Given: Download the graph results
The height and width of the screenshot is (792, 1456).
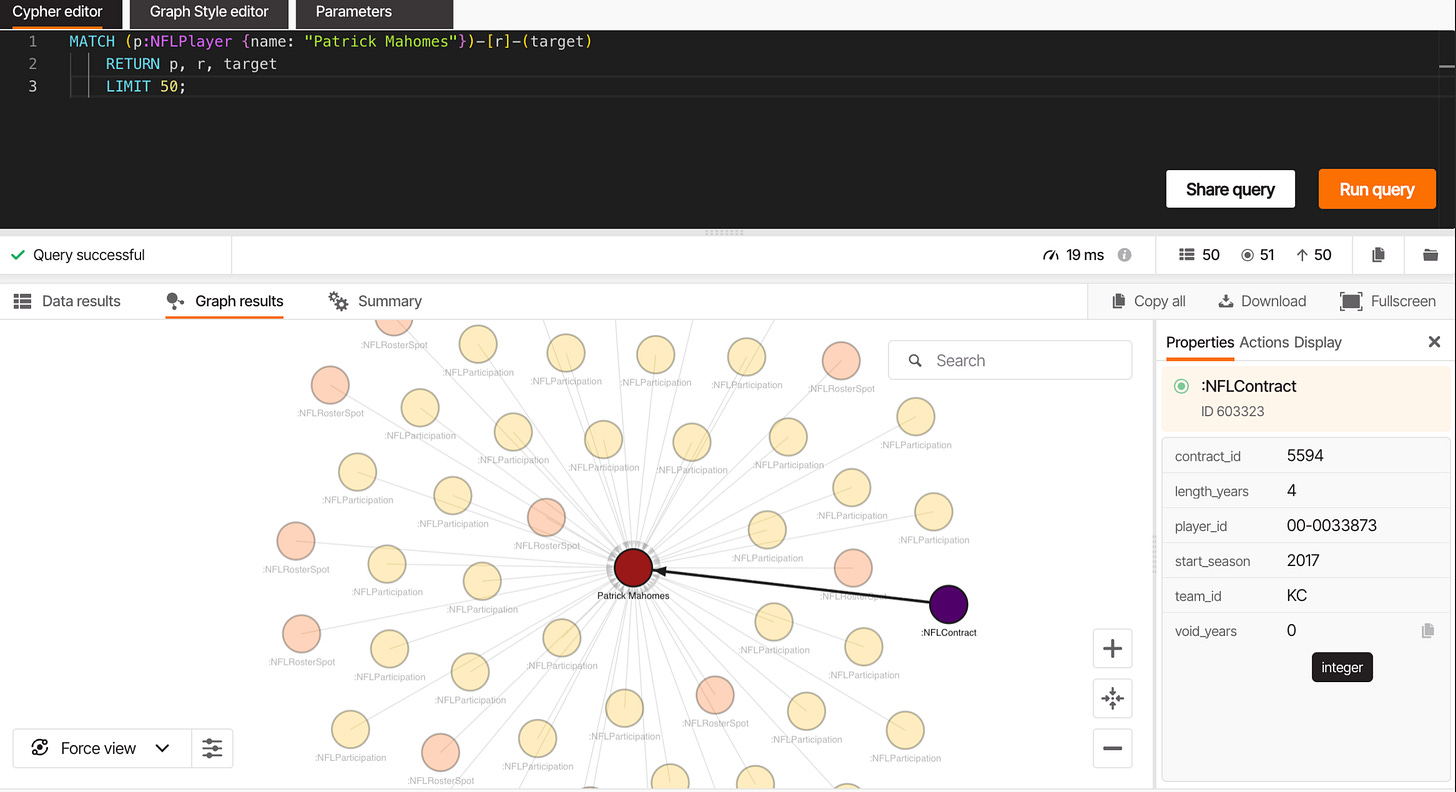Looking at the screenshot, I should (x=1262, y=301).
